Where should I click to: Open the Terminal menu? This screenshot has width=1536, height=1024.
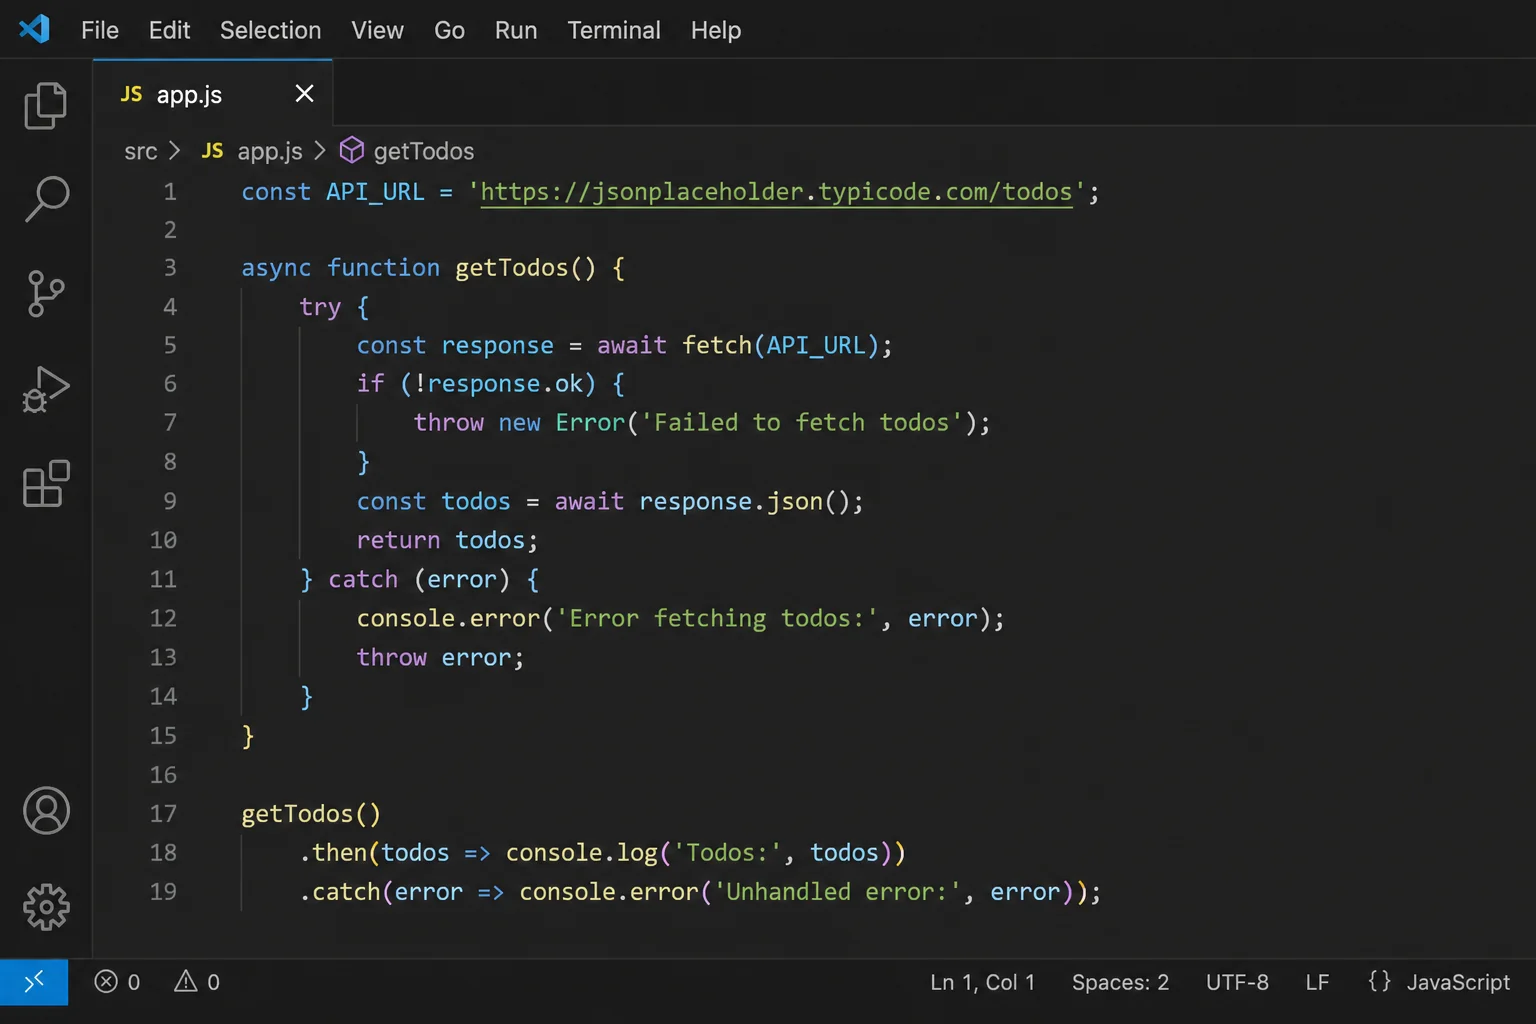click(x=614, y=30)
